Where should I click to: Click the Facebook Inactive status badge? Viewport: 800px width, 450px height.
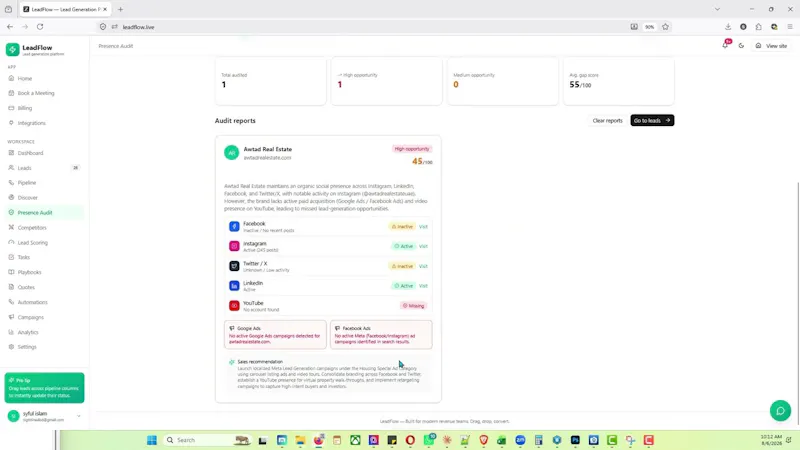pos(402,227)
